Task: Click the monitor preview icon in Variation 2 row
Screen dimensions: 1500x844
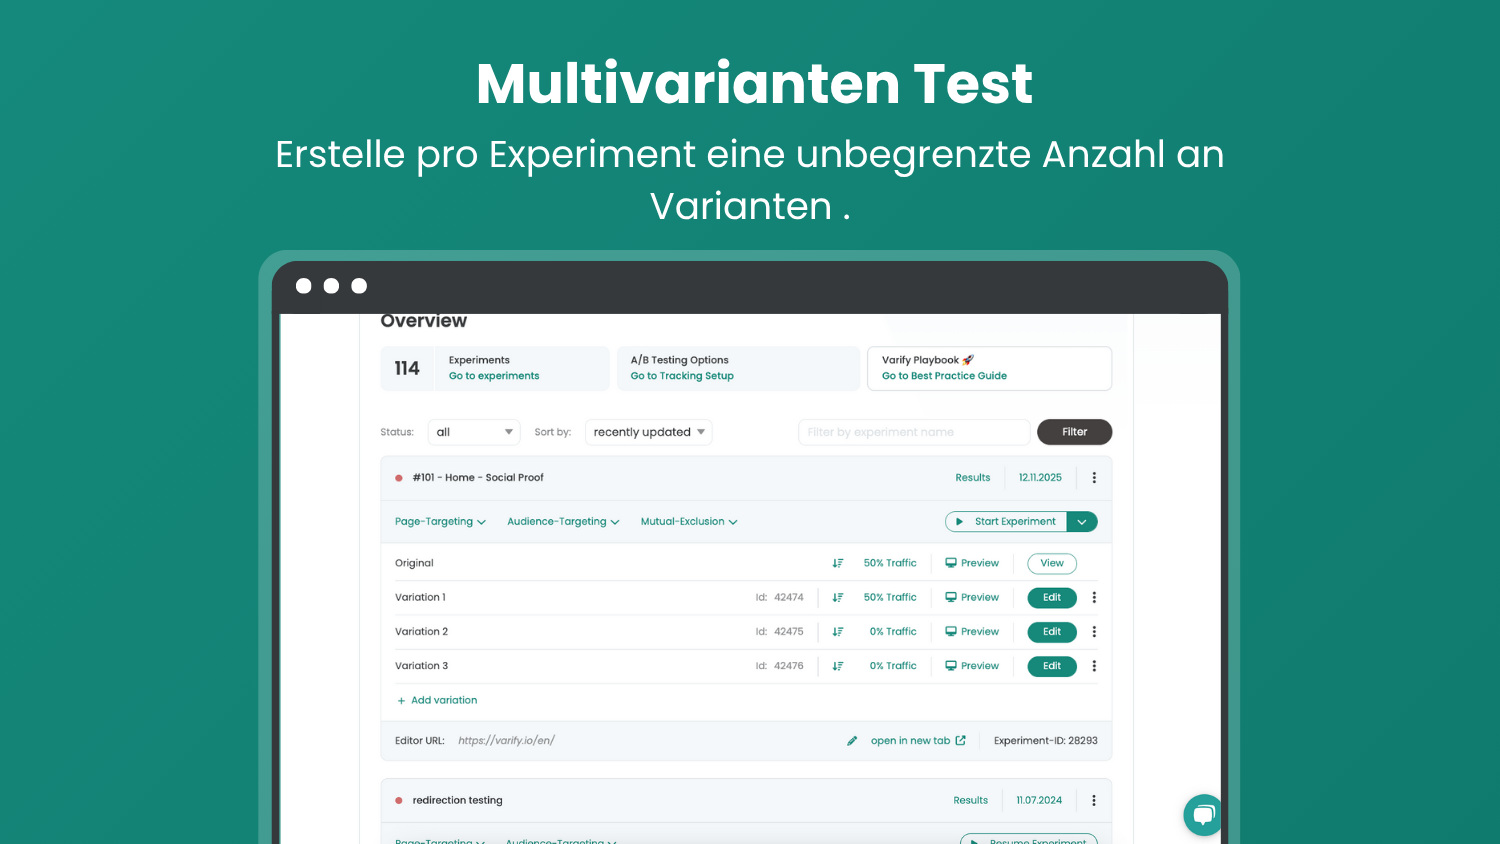Action: click(951, 631)
